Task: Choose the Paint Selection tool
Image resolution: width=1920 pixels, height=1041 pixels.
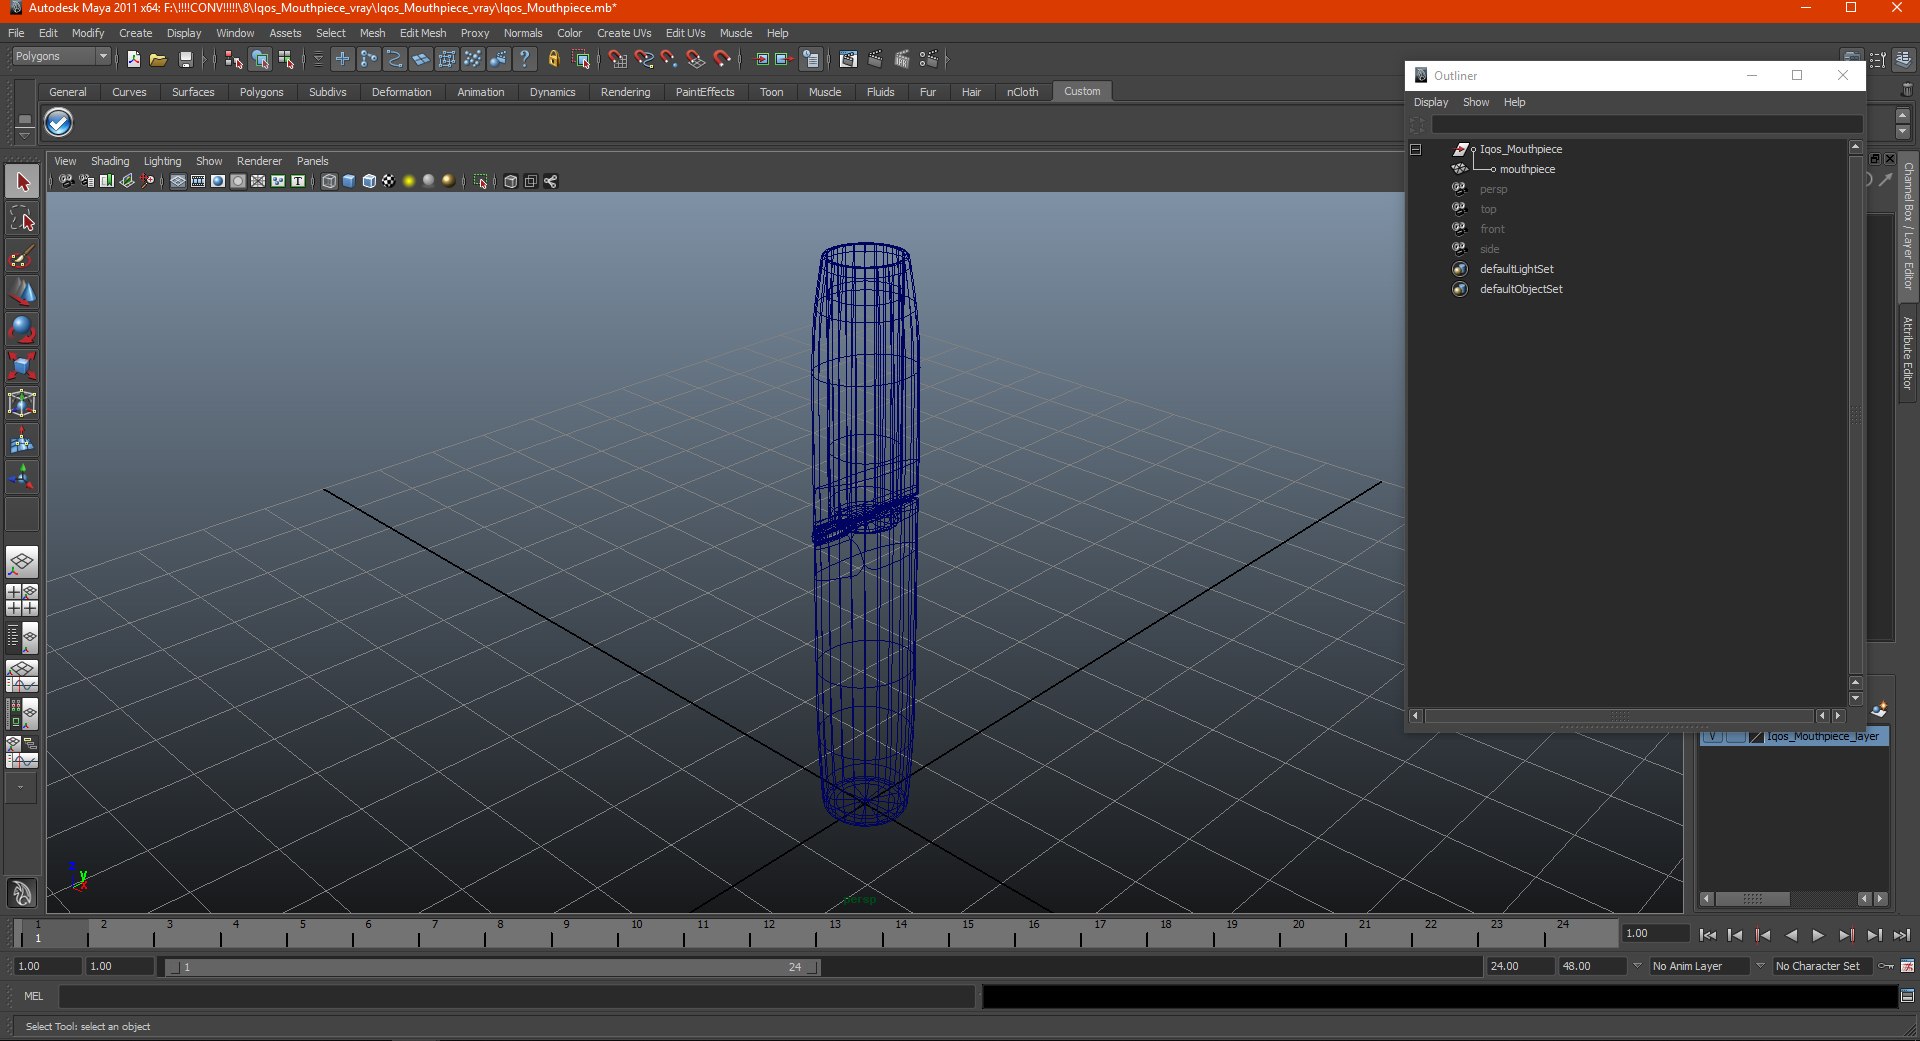Action: [22, 256]
